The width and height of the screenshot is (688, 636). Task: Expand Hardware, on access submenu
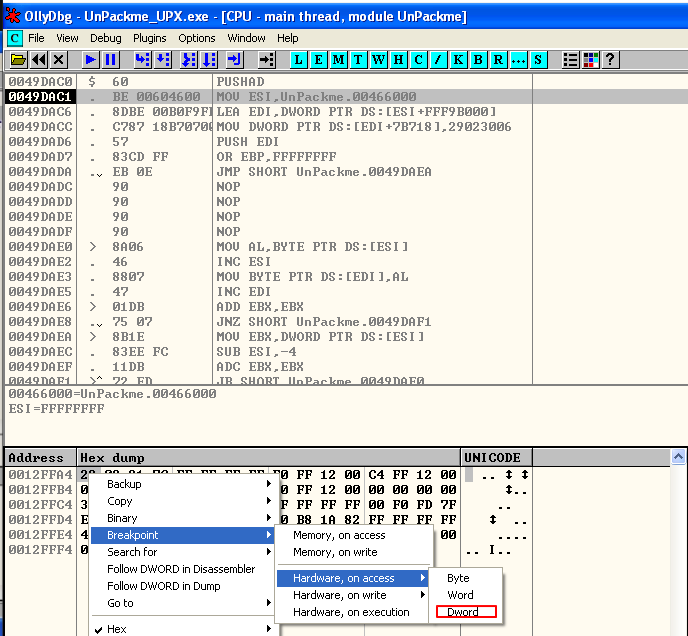click(353, 579)
